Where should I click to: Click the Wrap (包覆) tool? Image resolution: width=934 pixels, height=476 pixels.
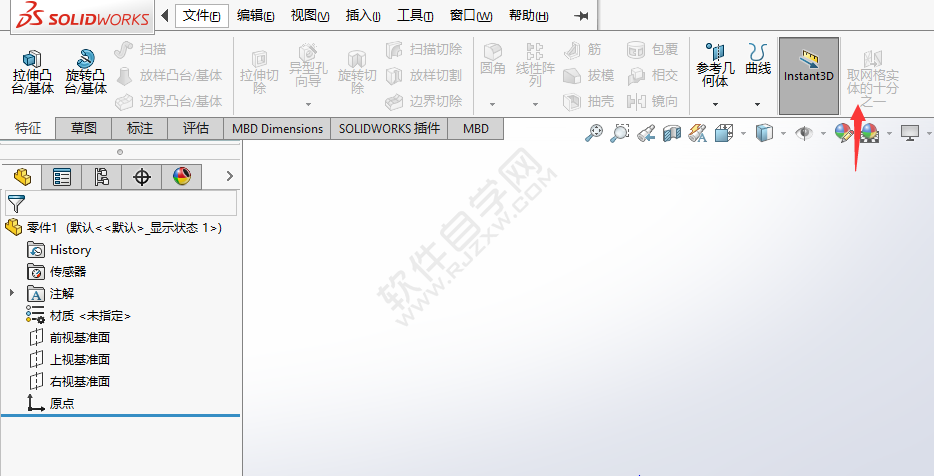tap(652, 49)
